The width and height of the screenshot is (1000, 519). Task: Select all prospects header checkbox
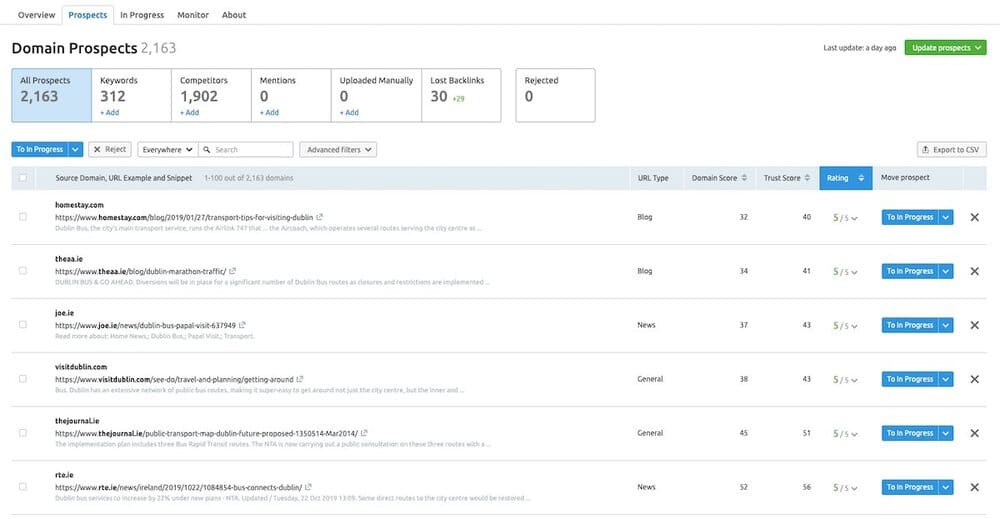[x=23, y=178]
